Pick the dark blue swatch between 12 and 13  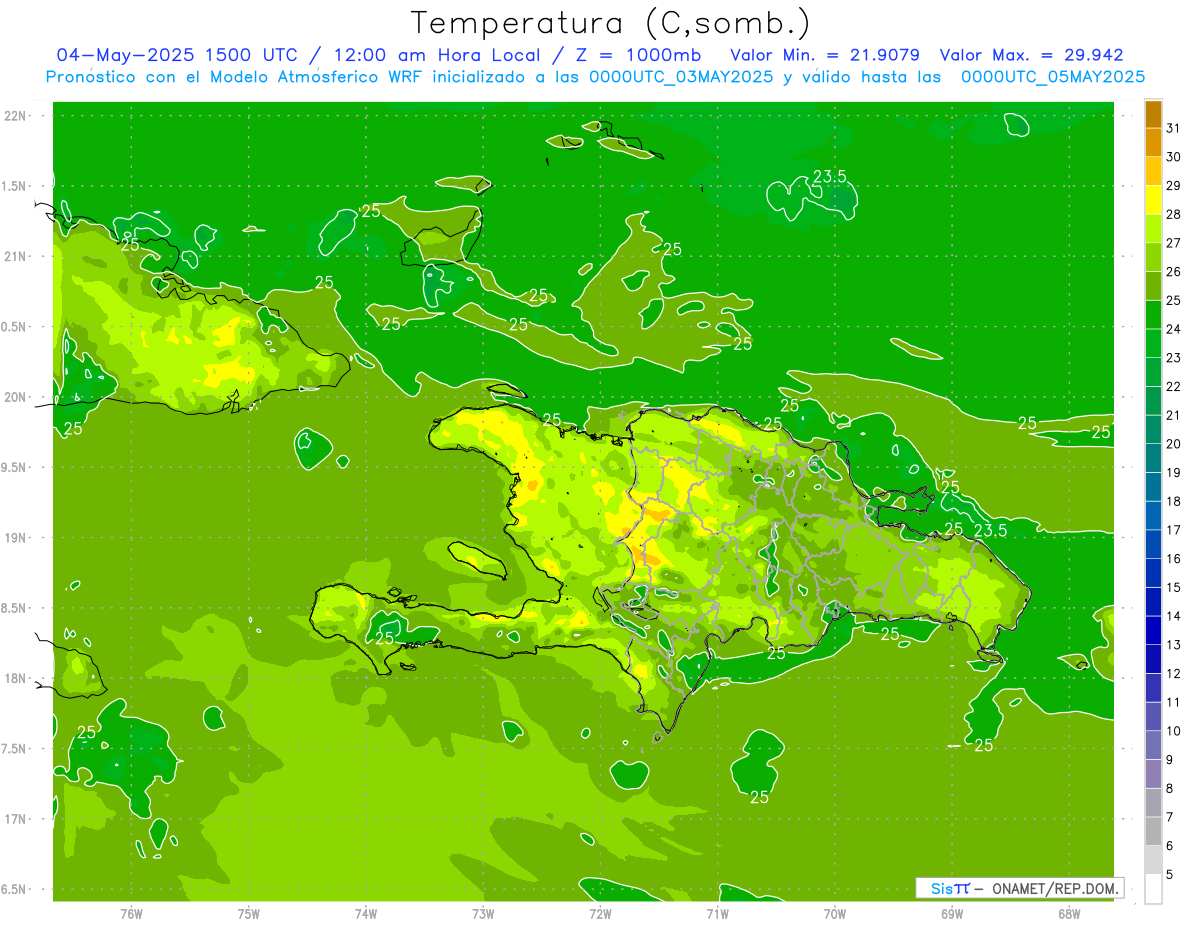1153,659
